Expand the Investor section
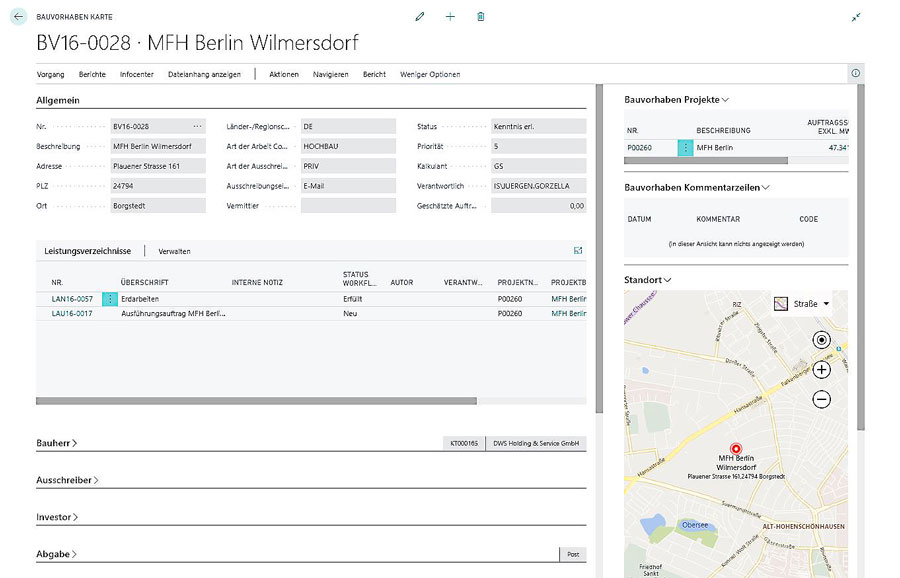Viewport: 900px width, 578px height. tap(57, 517)
